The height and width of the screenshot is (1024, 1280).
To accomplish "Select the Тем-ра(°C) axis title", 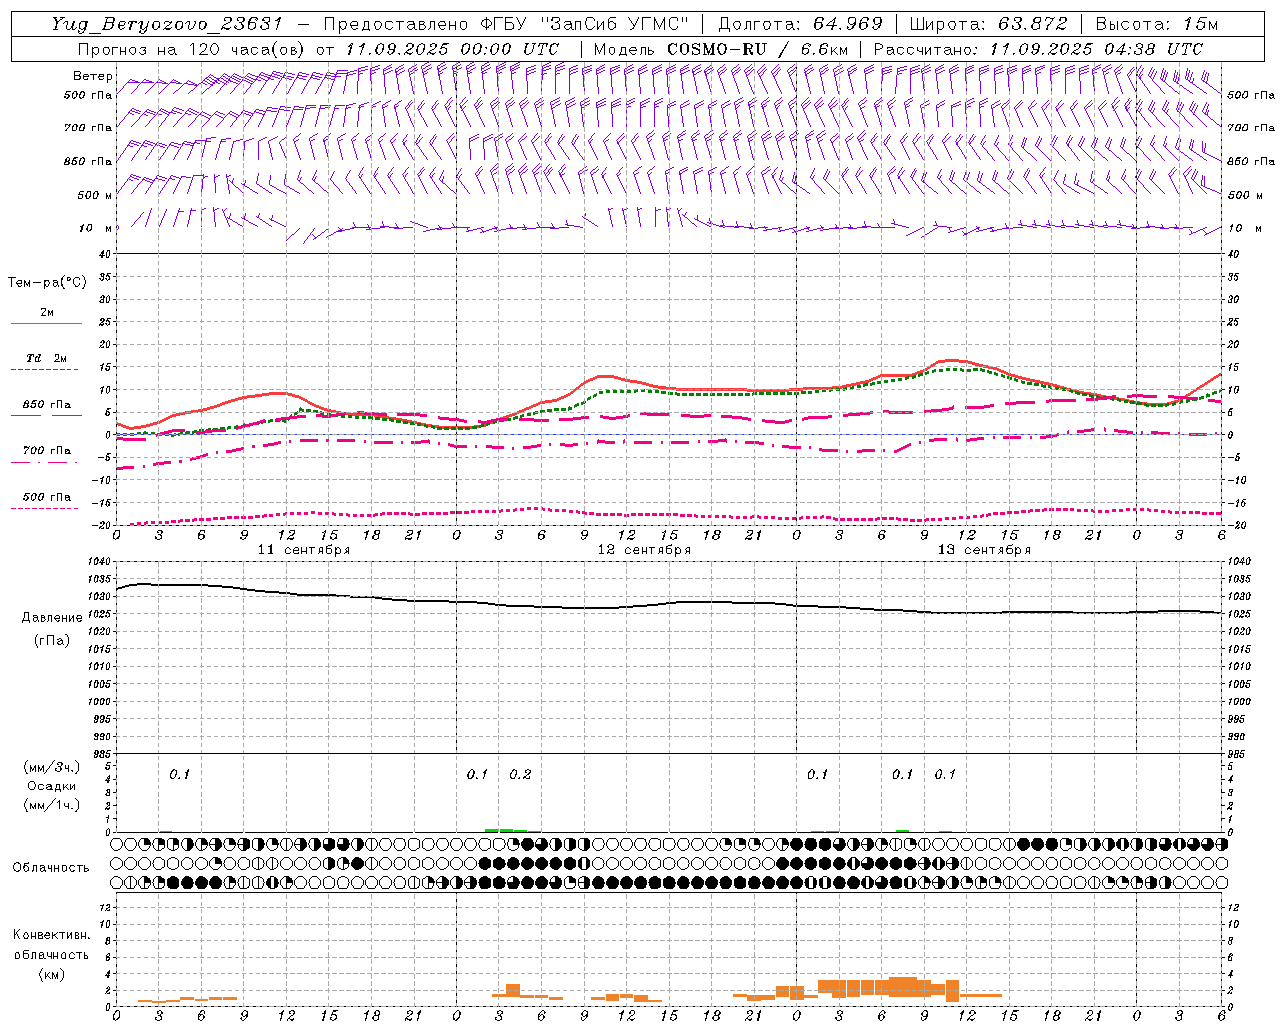I will tap(47, 283).
